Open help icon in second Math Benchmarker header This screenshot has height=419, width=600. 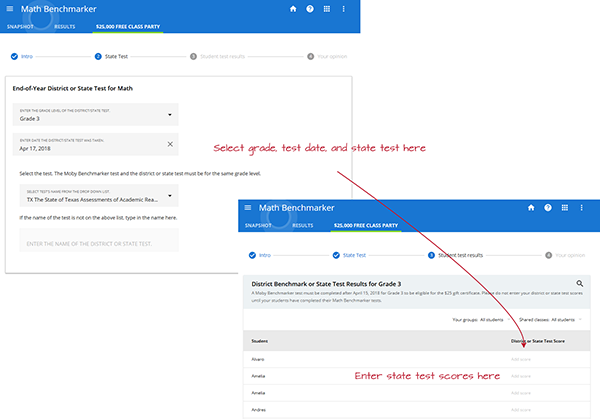(x=548, y=207)
